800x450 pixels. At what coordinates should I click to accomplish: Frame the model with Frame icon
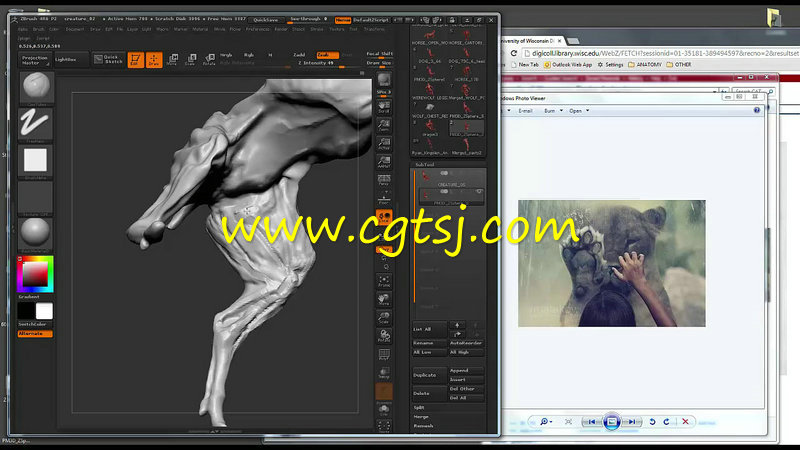pyautogui.click(x=384, y=281)
